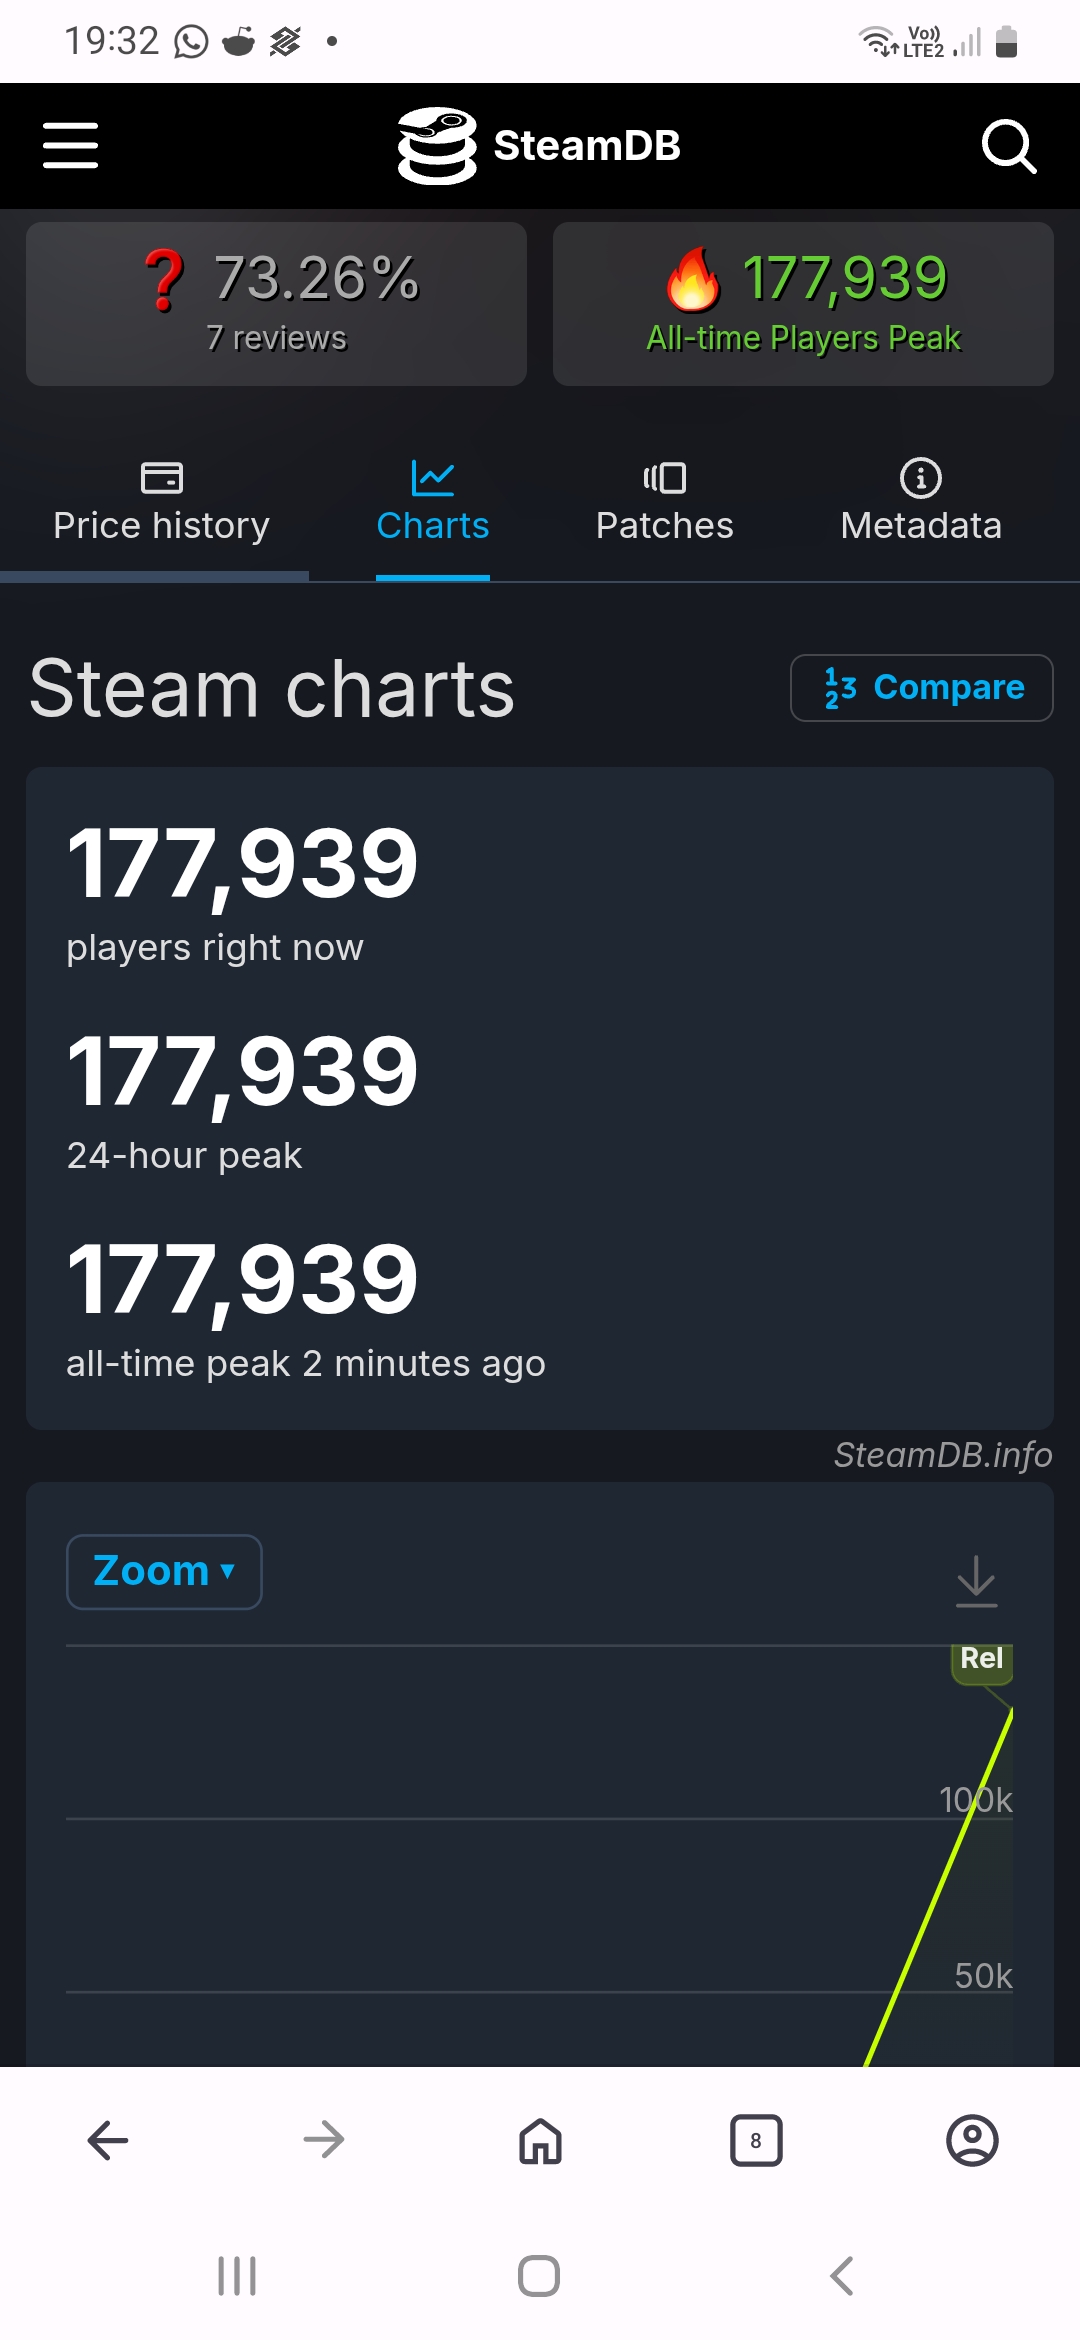Open the 73.26% reviews card
Image resolution: width=1080 pixels, height=2340 pixels.
point(276,304)
